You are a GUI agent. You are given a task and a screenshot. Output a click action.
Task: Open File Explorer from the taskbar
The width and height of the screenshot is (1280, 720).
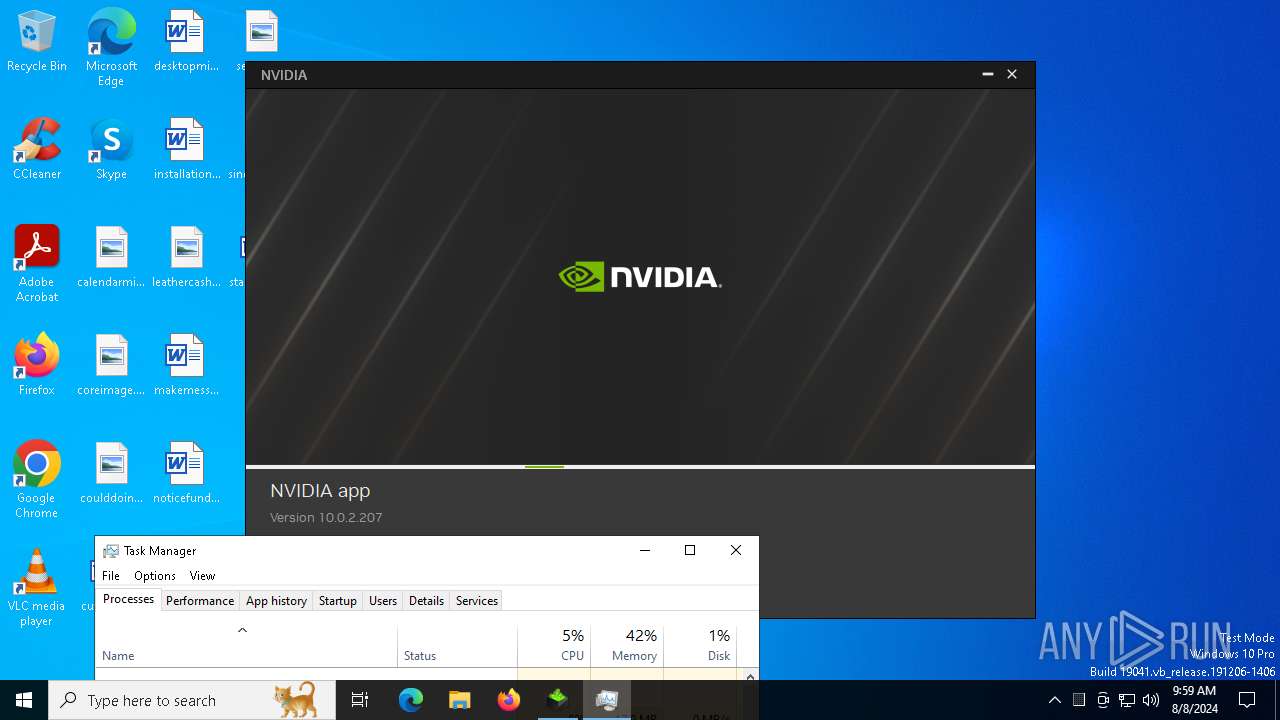pyautogui.click(x=459, y=700)
